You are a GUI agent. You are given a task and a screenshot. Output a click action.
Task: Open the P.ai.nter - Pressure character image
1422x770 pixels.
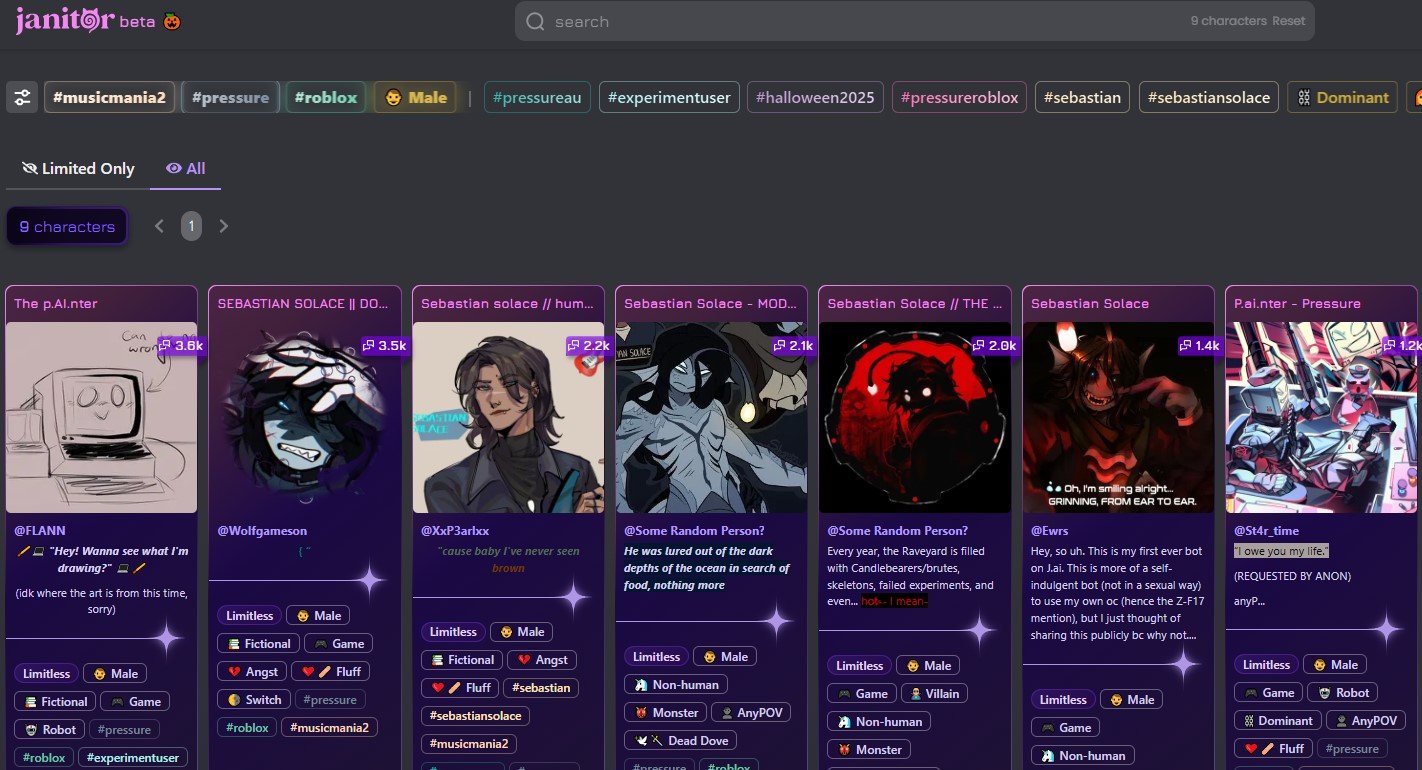pyautogui.click(x=1320, y=417)
